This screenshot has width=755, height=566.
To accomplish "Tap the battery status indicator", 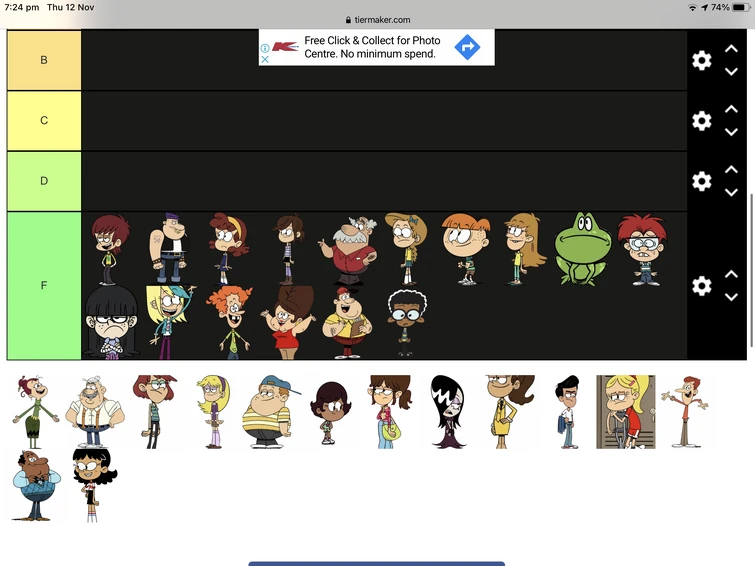I will (x=741, y=7).
